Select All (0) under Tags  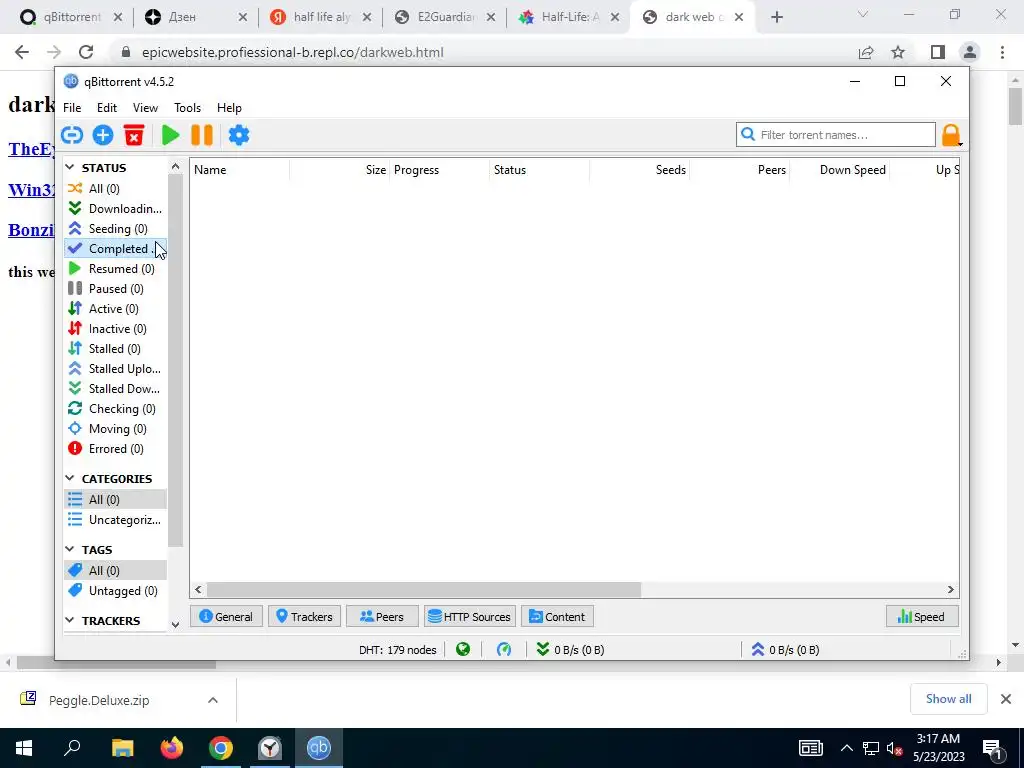116,571
